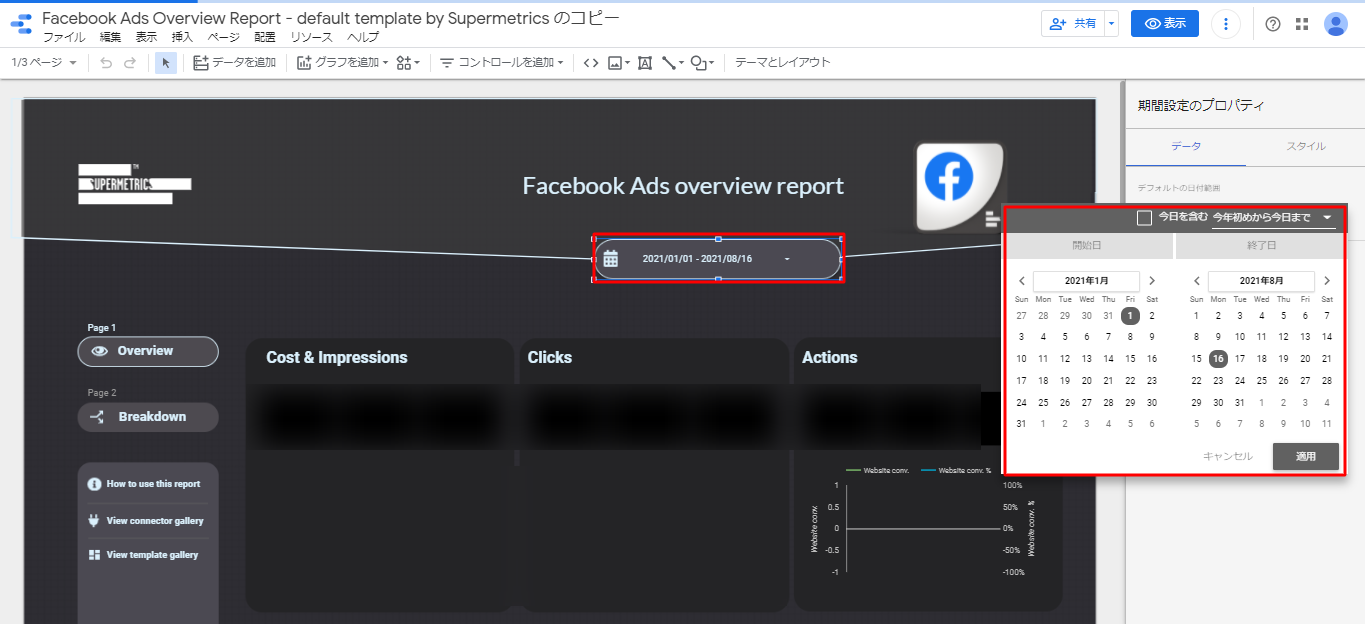The width and height of the screenshot is (1365, 624).
Task: Click the 適用 apply button
Action: click(1305, 456)
